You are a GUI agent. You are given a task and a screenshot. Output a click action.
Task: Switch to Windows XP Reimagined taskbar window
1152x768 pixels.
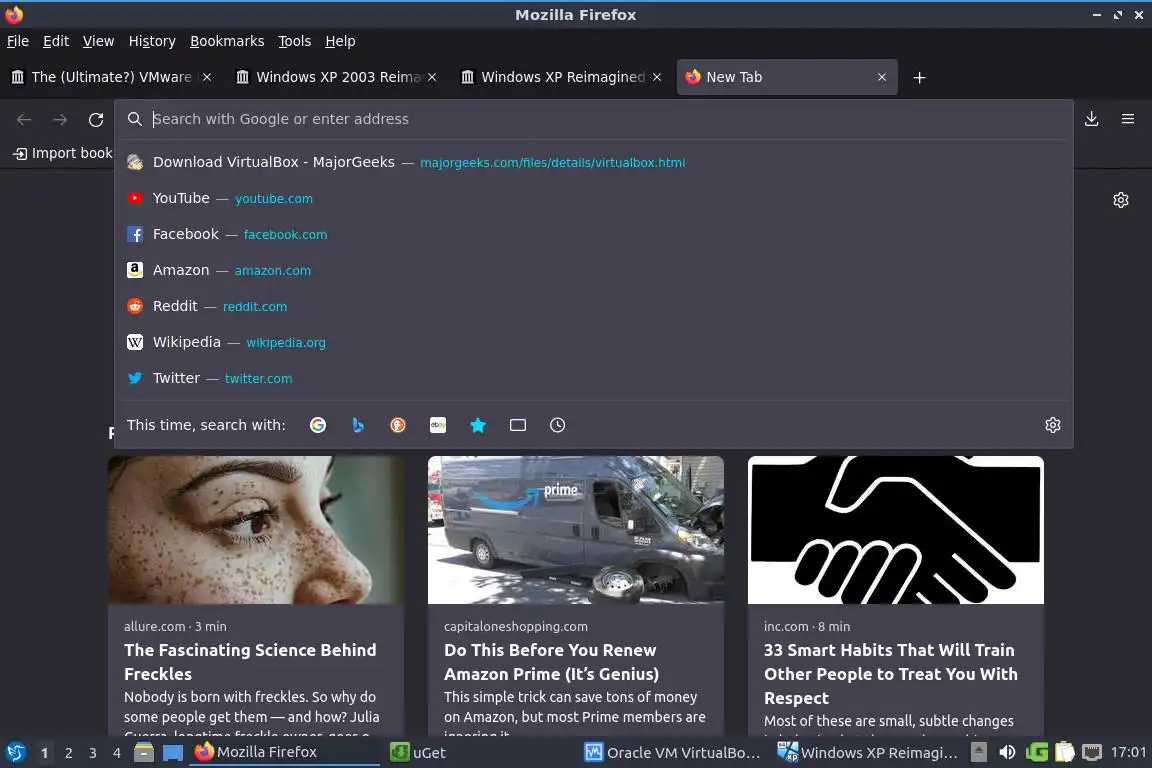click(868, 753)
